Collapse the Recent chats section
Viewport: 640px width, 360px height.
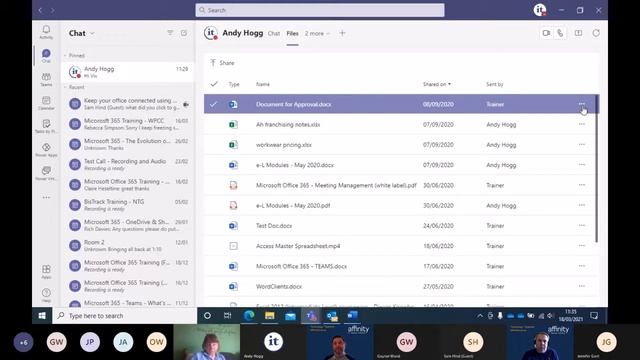coord(75,87)
